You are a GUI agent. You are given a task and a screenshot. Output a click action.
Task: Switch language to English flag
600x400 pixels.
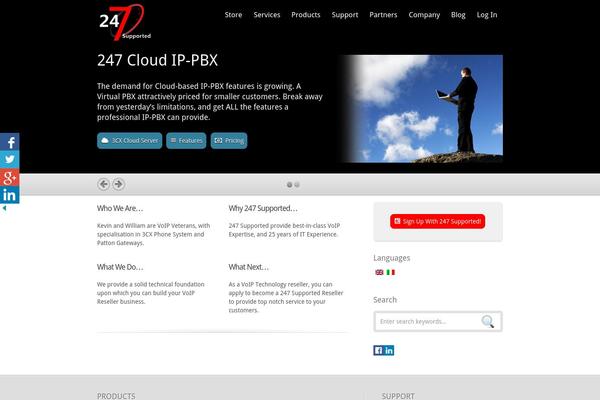379,272
